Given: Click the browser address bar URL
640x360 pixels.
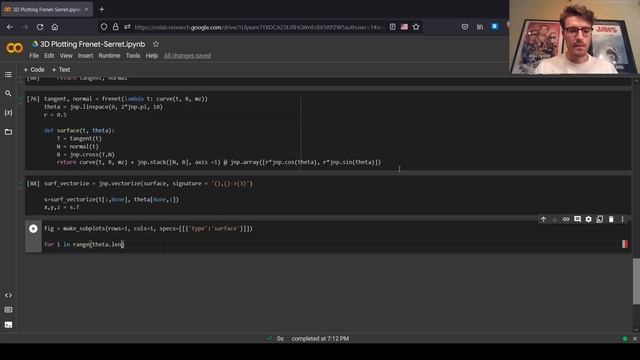Looking at the screenshot, I should tap(259, 27).
